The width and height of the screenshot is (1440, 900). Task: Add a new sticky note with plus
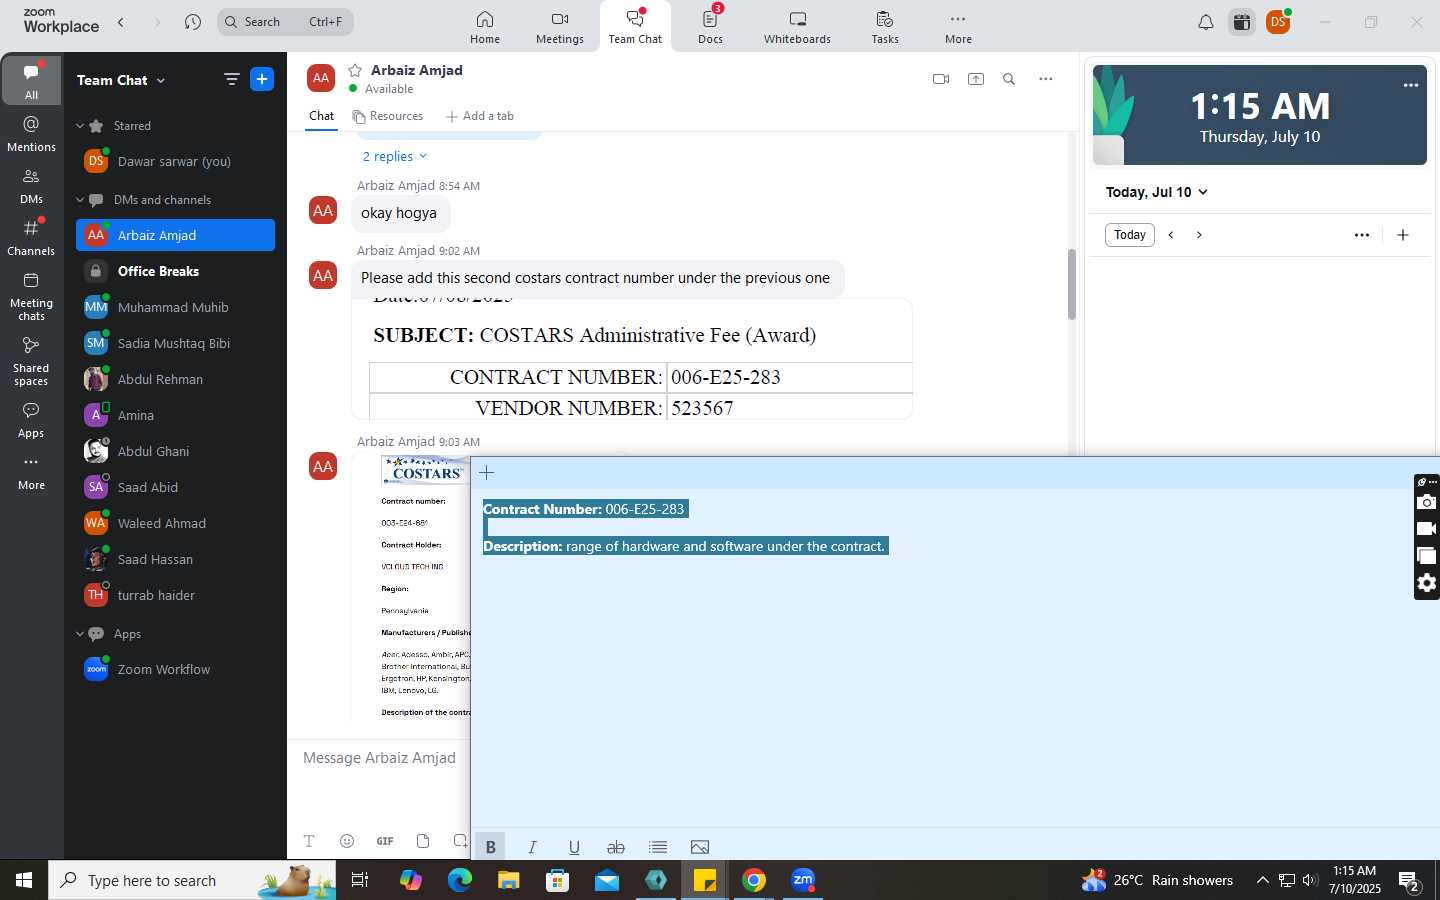pos(487,473)
